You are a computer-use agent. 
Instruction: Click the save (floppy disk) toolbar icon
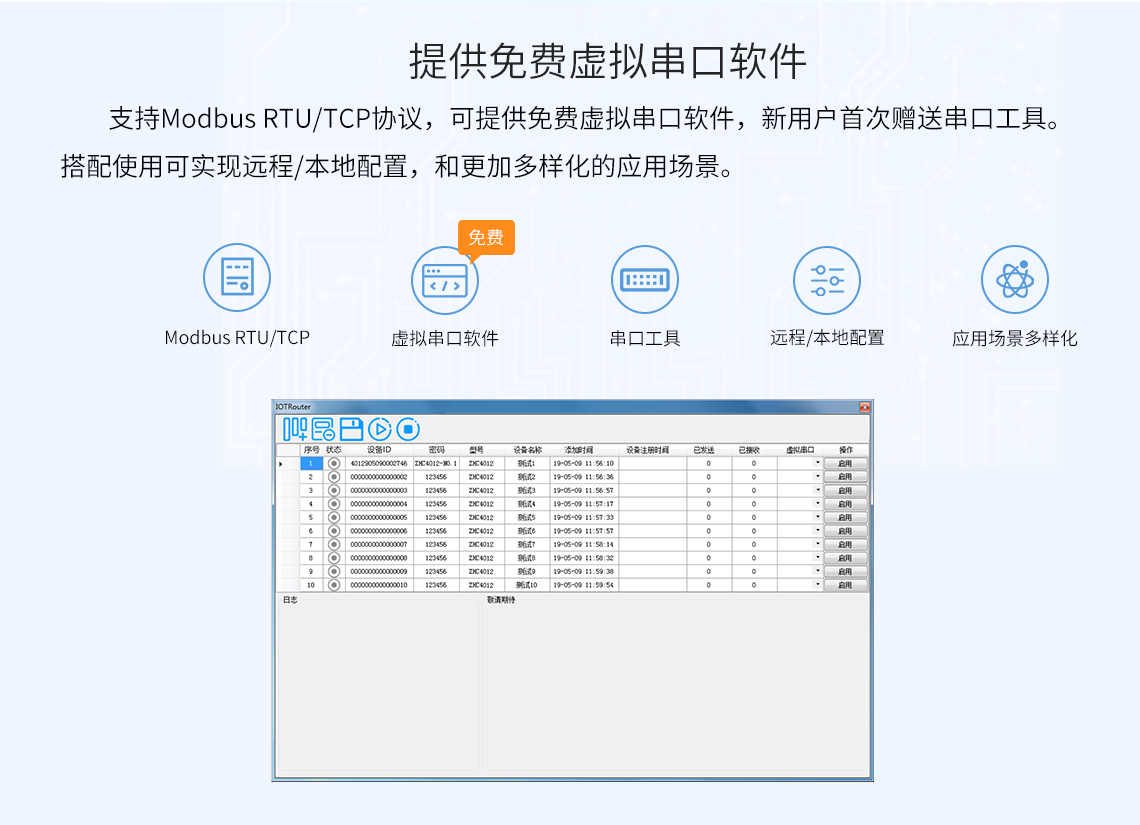tap(351, 429)
